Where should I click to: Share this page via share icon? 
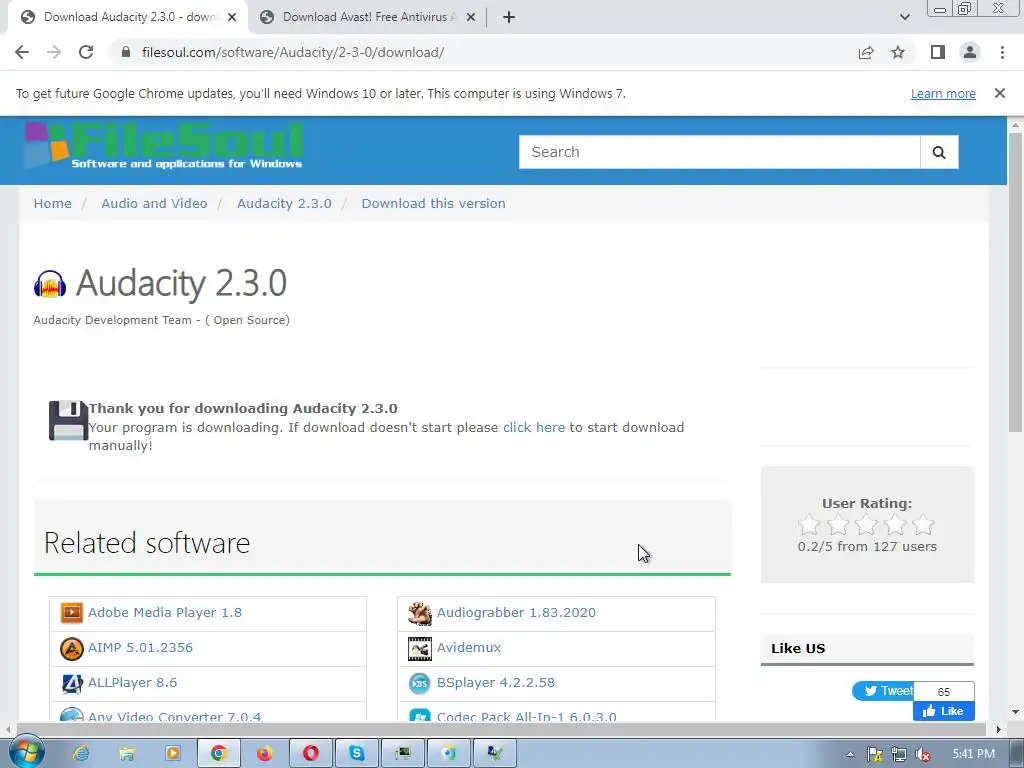click(x=866, y=52)
